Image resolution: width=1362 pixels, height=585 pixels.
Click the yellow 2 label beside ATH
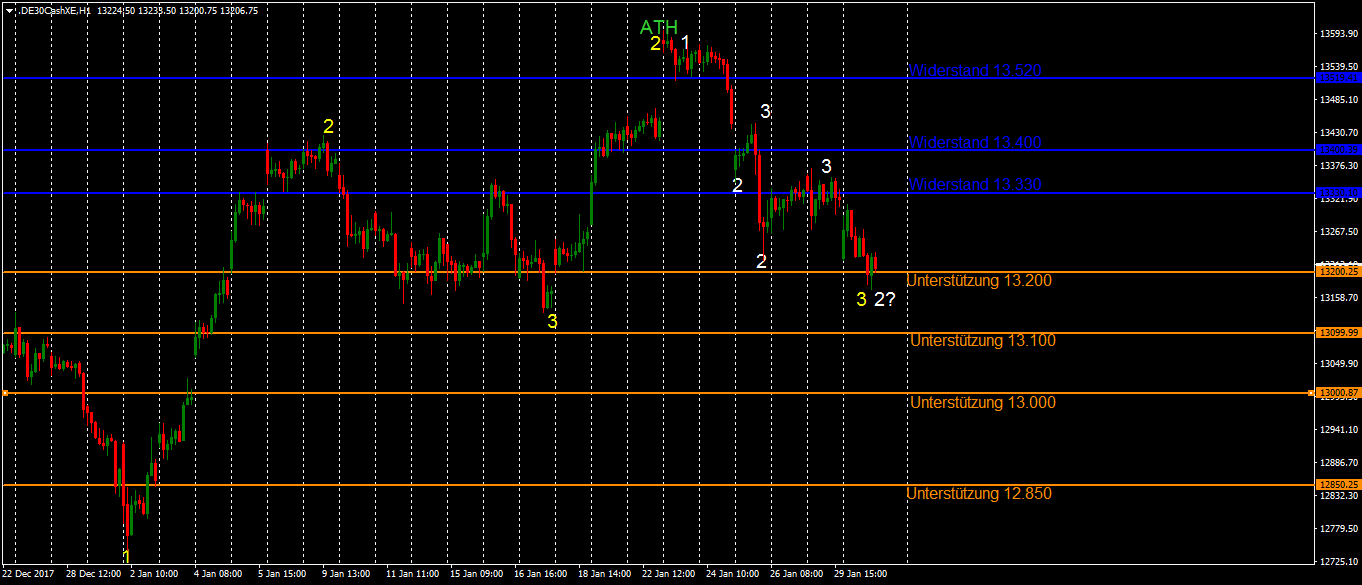click(655, 44)
